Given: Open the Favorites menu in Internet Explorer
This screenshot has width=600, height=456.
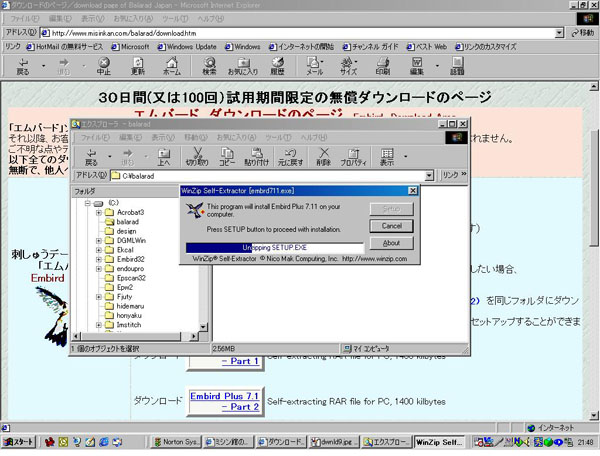Looking at the screenshot, I should [x=134, y=19].
